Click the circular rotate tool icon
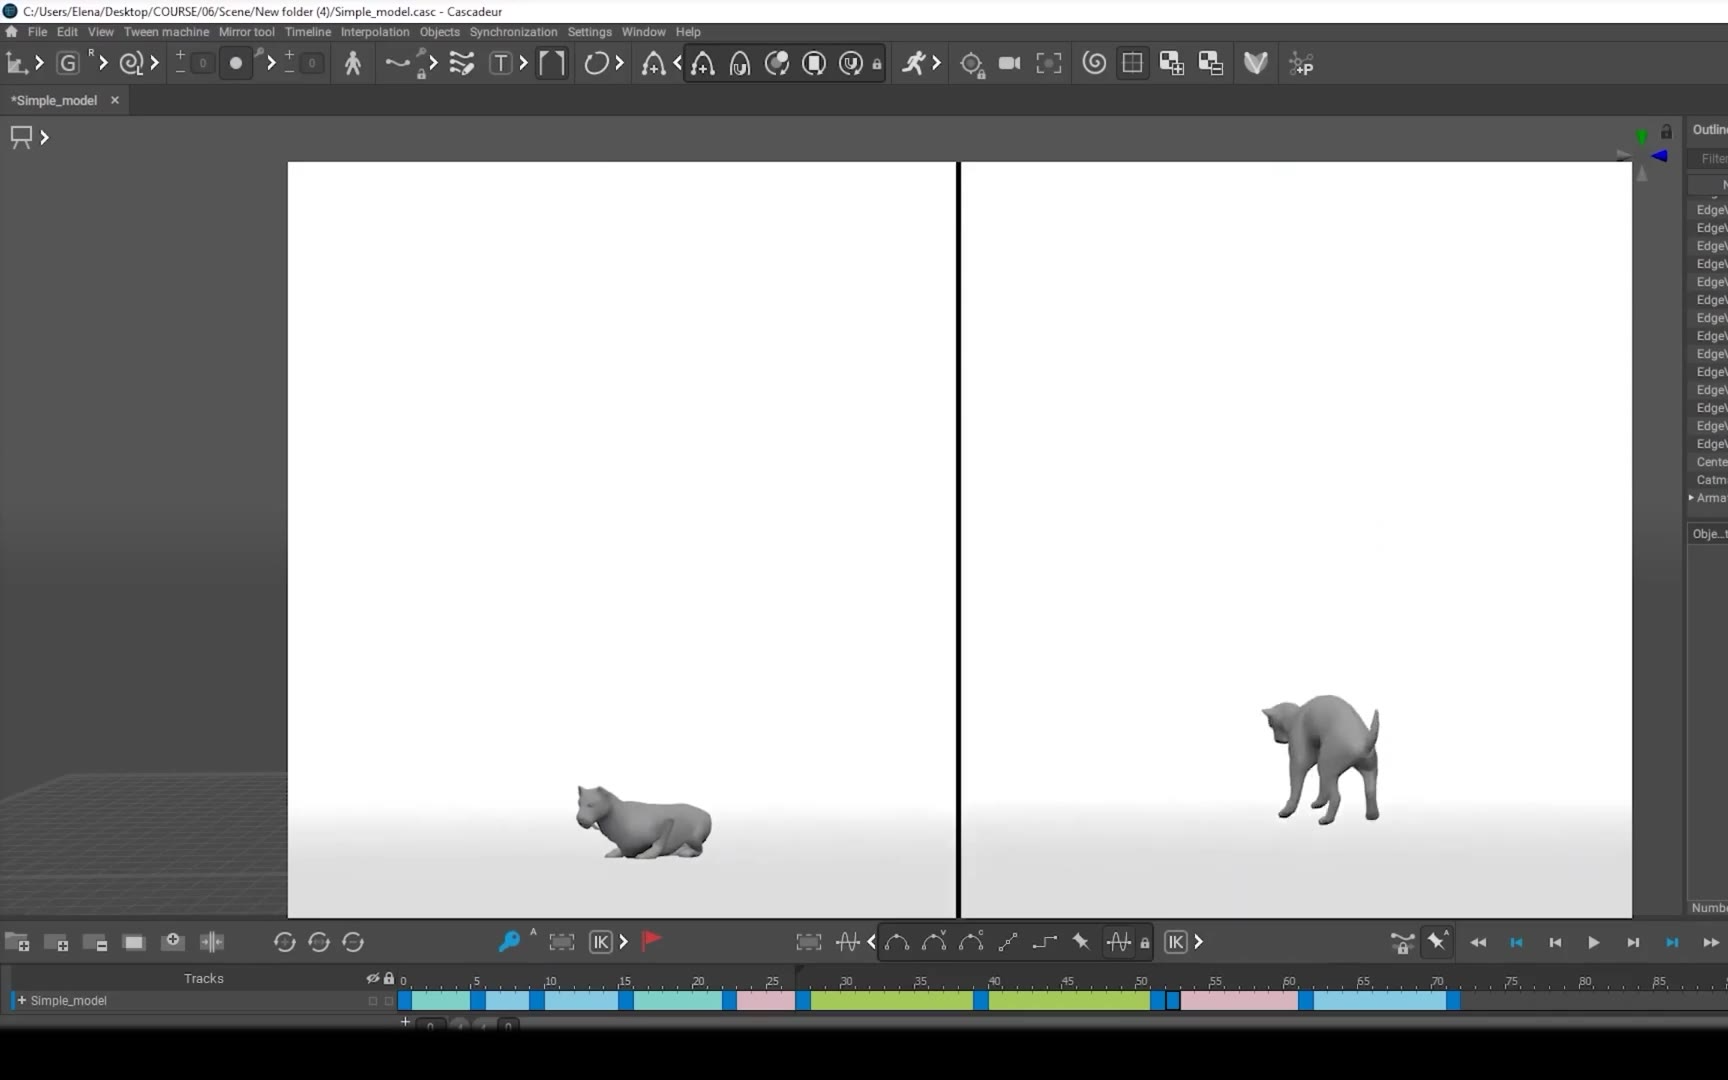This screenshot has width=1728, height=1080. click(596, 64)
